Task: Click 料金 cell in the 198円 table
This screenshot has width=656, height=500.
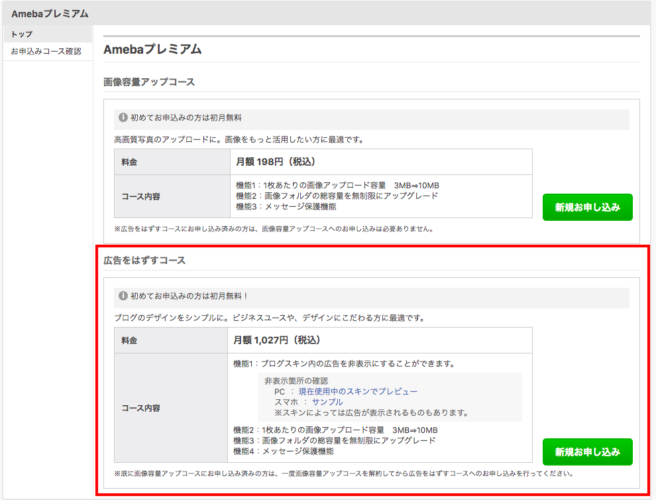Action: pos(172,162)
